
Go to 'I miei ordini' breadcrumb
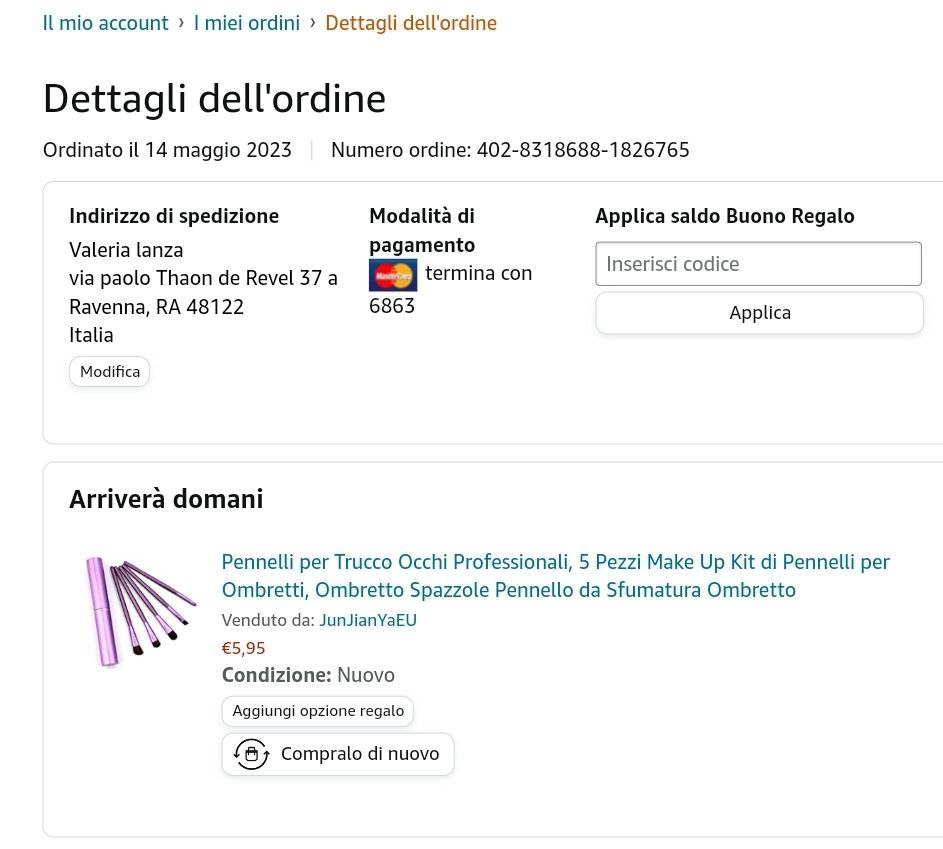247,23
